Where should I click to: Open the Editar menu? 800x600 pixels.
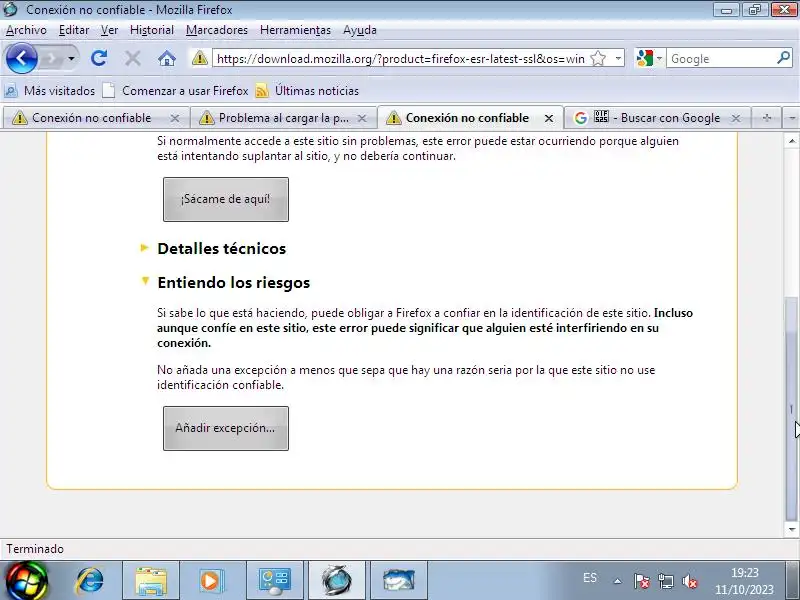coord(74,30)
